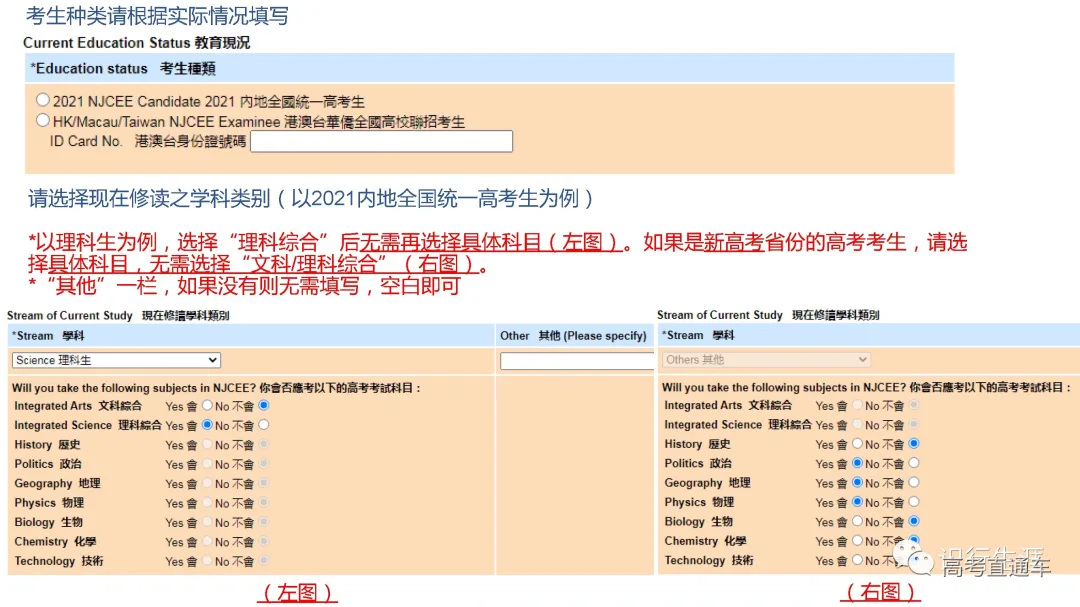Select No for Politics in left table
Viewport: 1080px width, 607px height.
(264, 464)
